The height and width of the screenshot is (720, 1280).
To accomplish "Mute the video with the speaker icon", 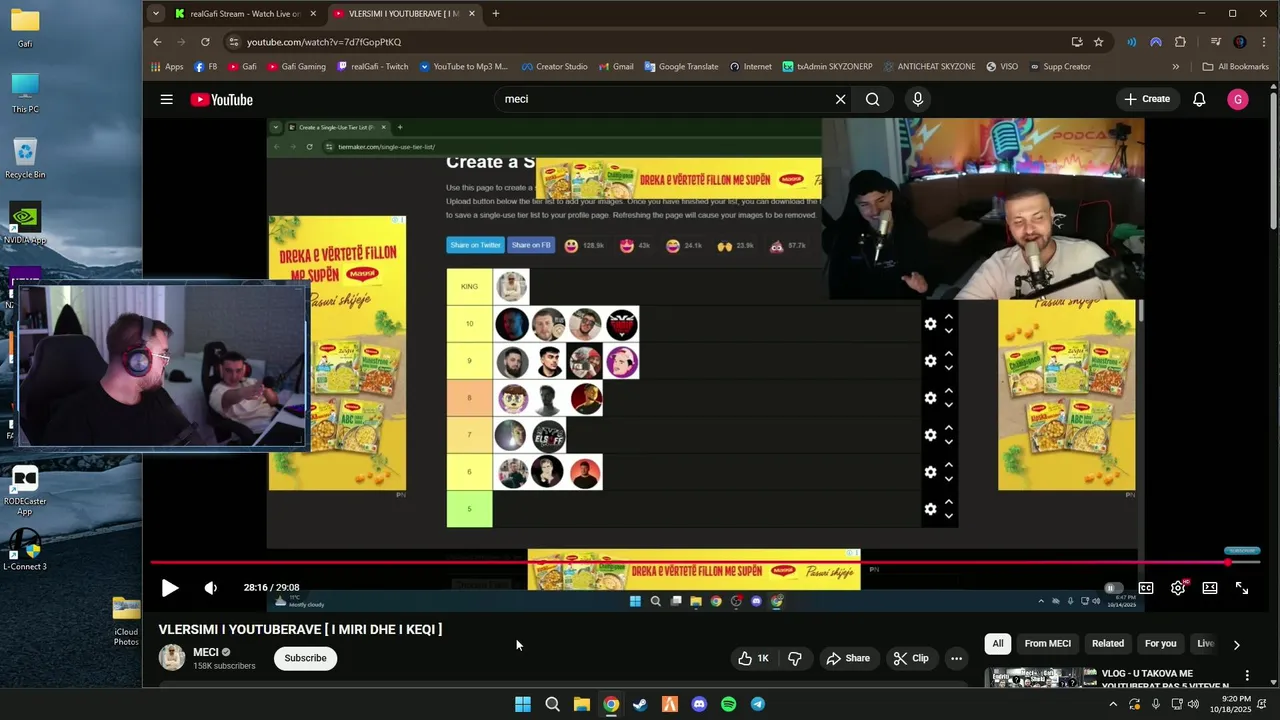I will tap(210, 588).
